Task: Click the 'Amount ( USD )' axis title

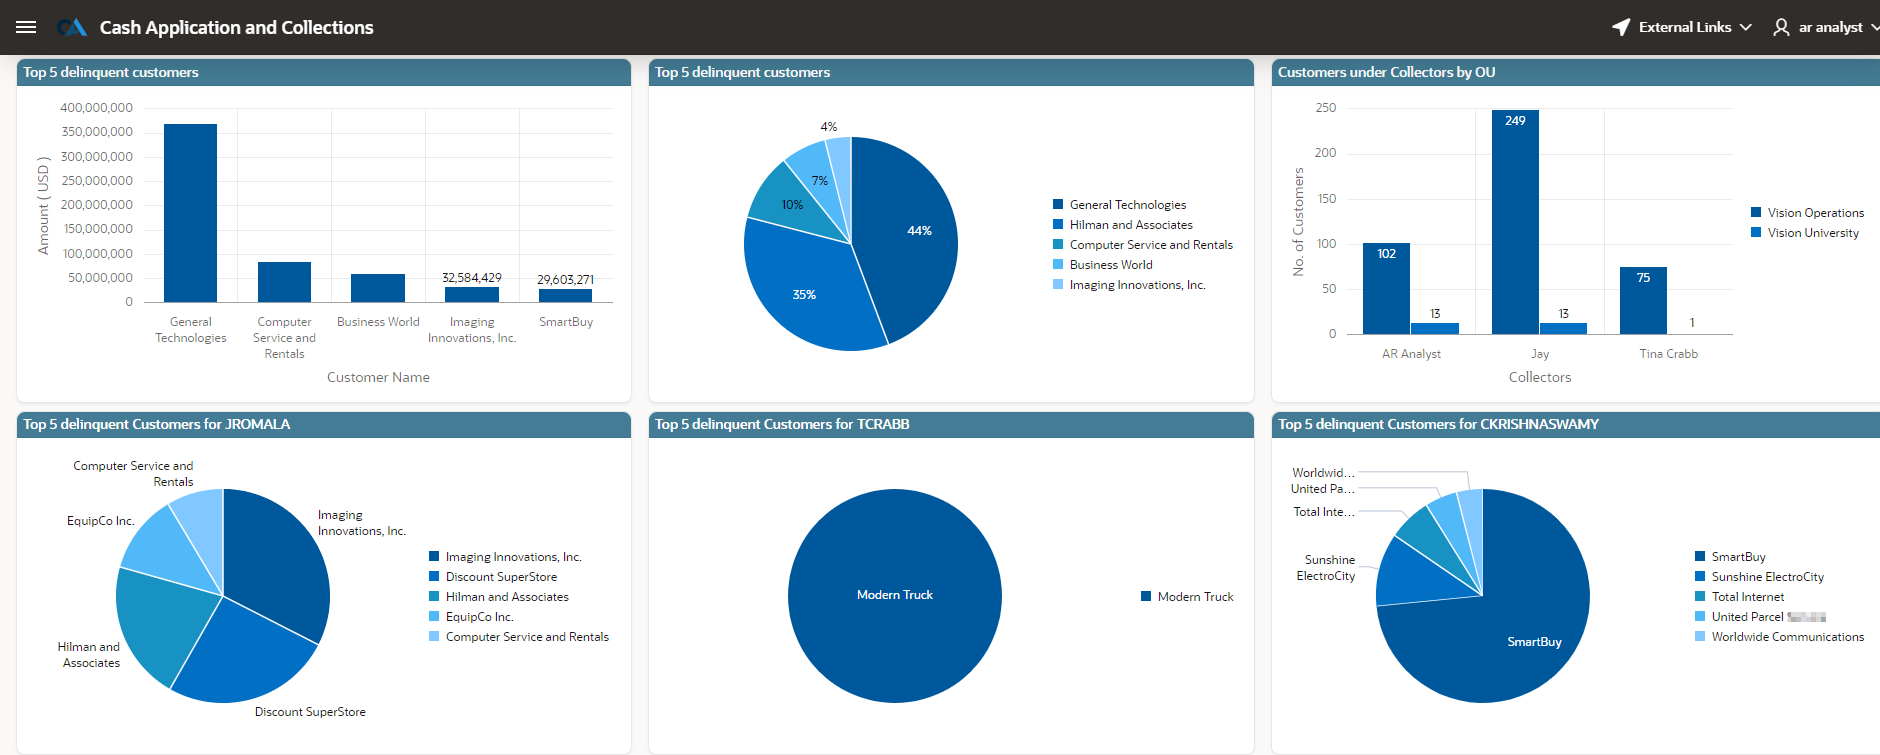Action: (43, 205)
